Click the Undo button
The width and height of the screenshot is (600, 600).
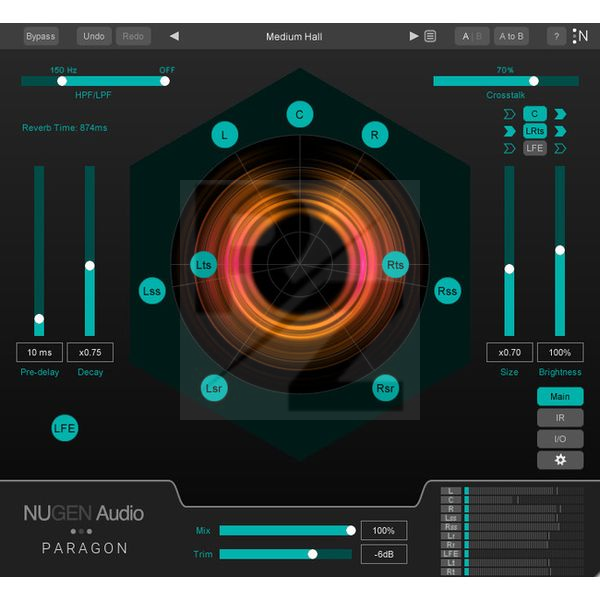pyautogui.click(x=94, y=36)
